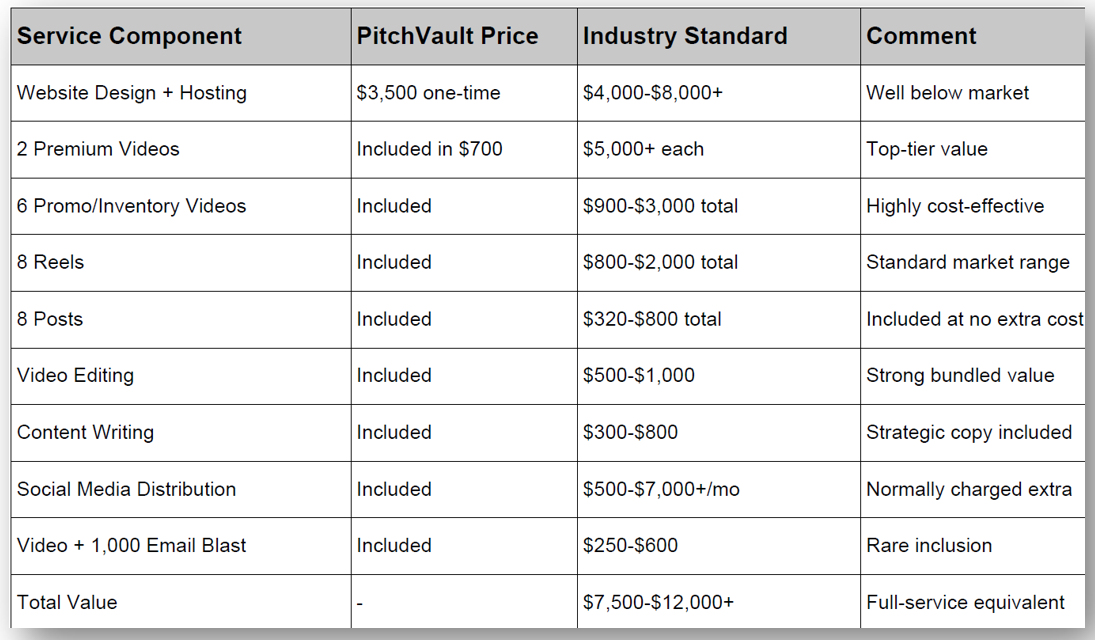This screenshot has width=1095, height=640.
Task: Select the $320-$800 total cell
Action: pos(719,319)
